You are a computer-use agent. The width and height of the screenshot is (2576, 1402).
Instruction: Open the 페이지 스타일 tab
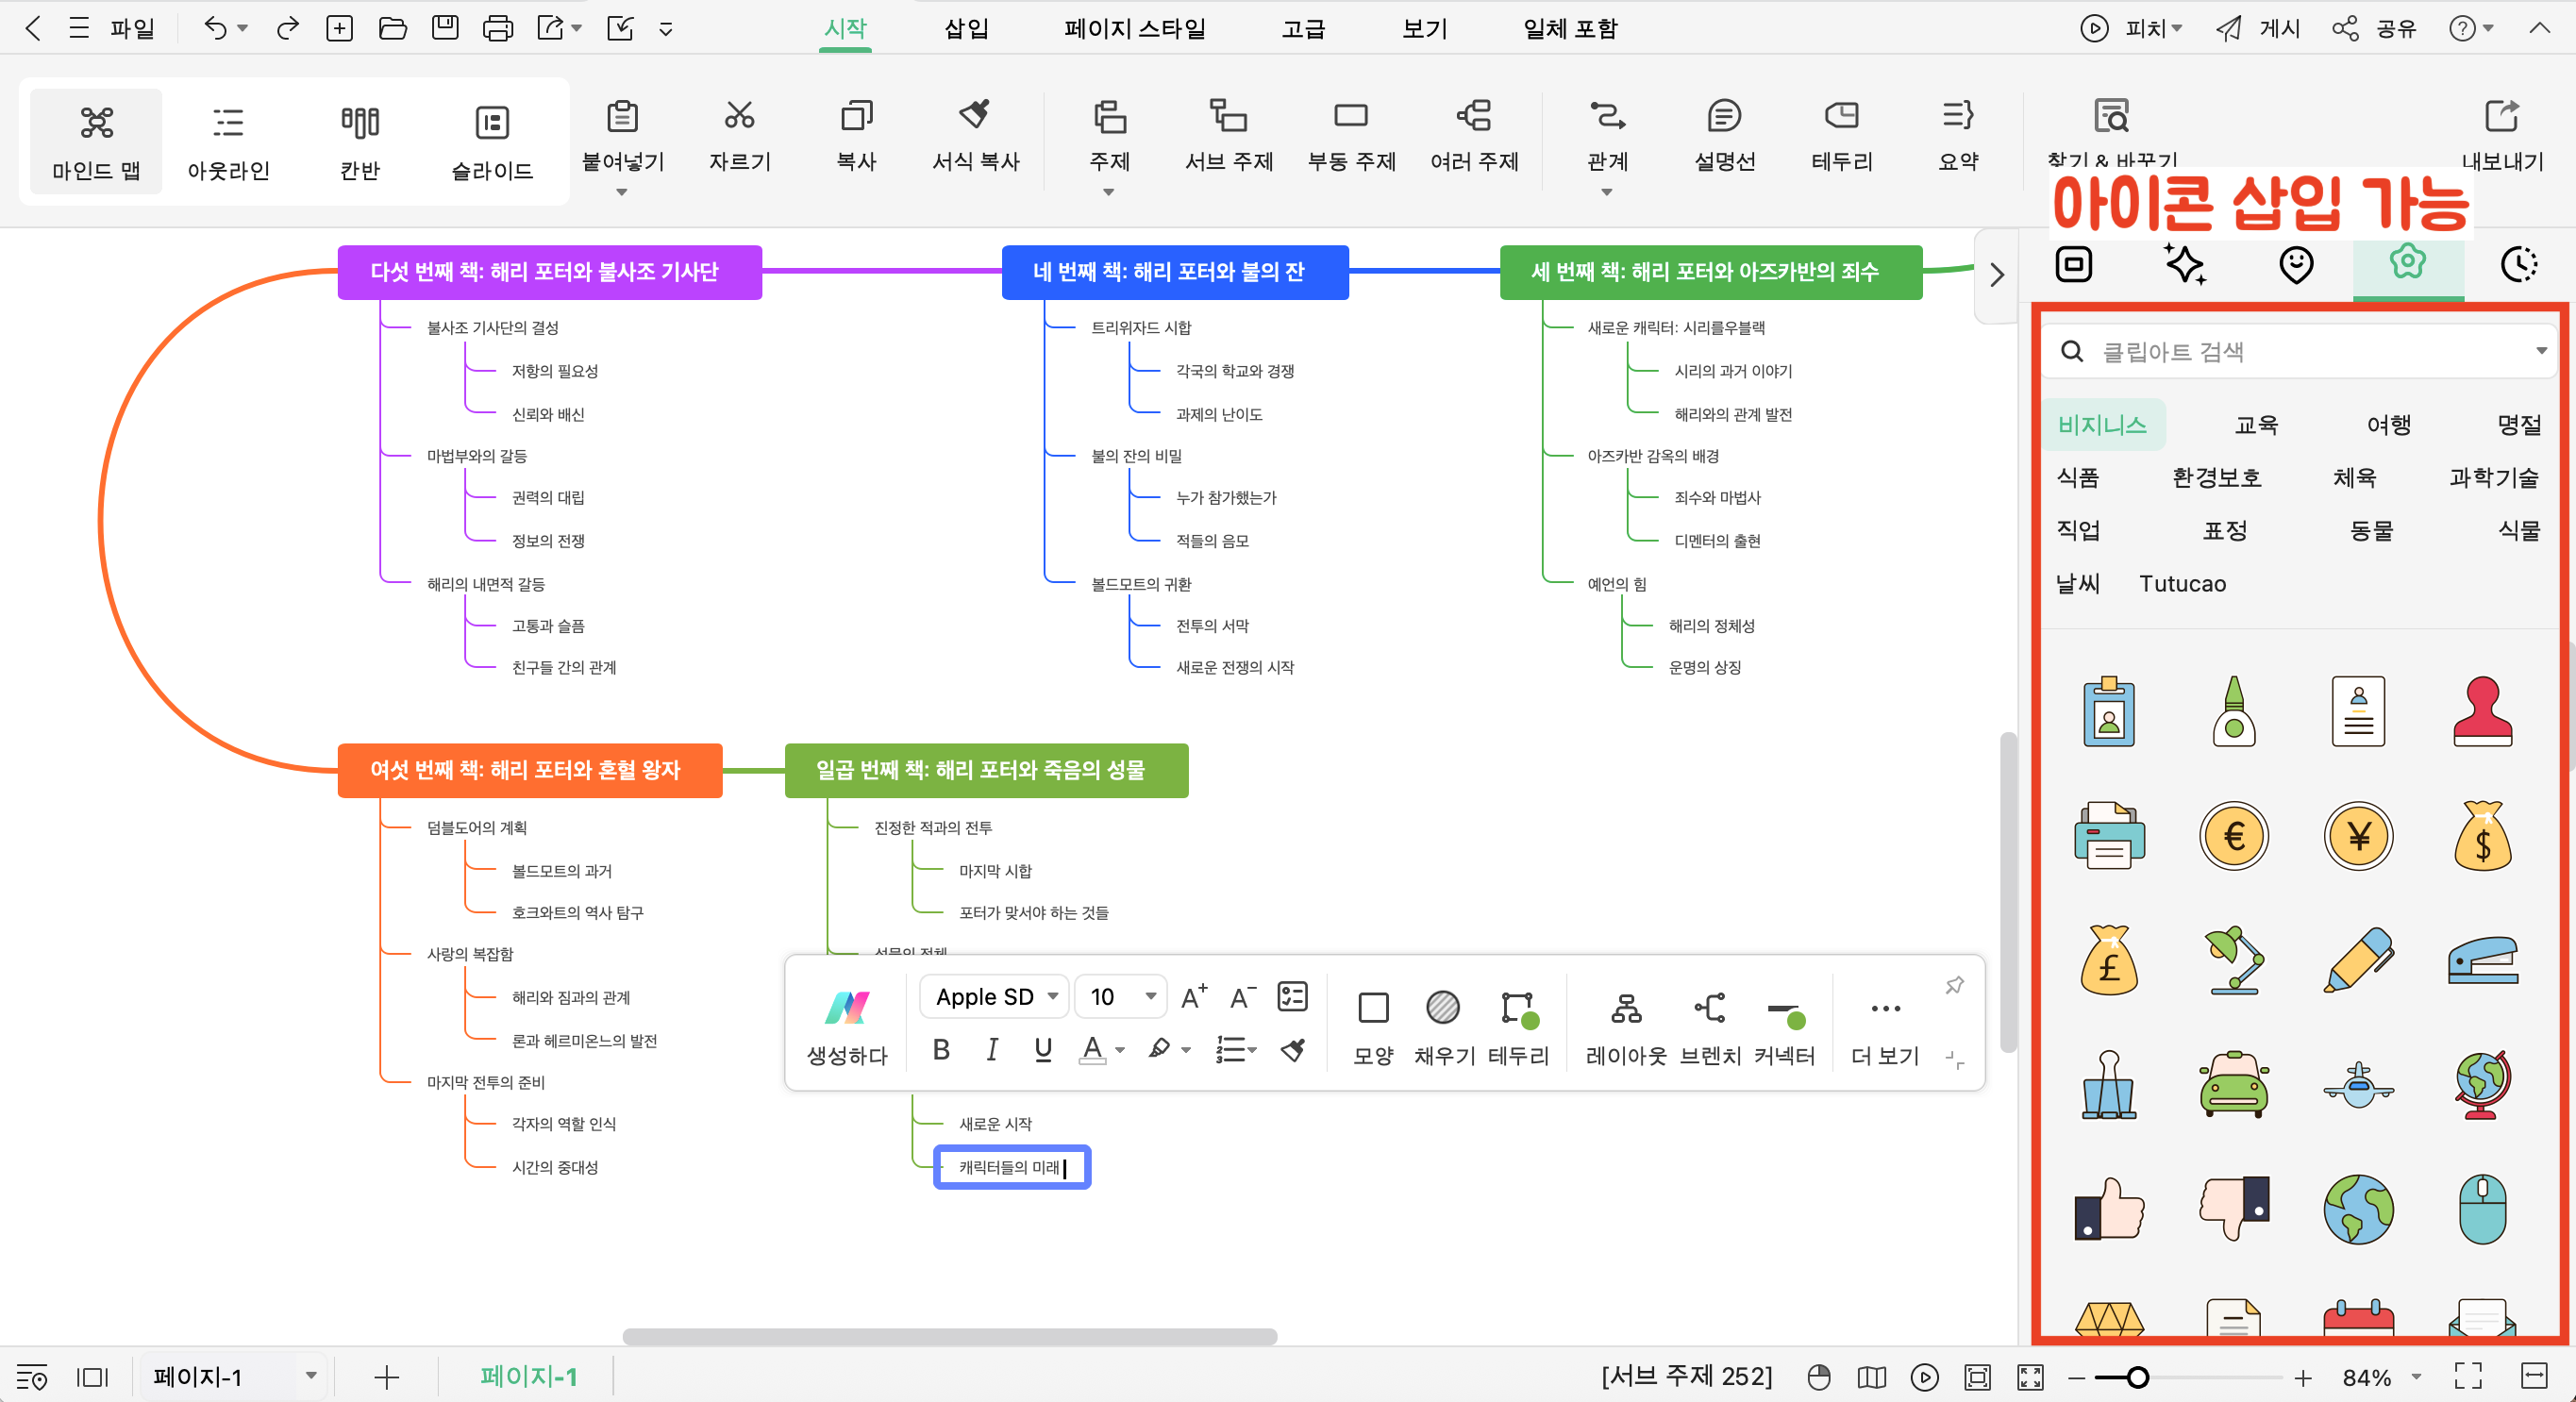1134,28
